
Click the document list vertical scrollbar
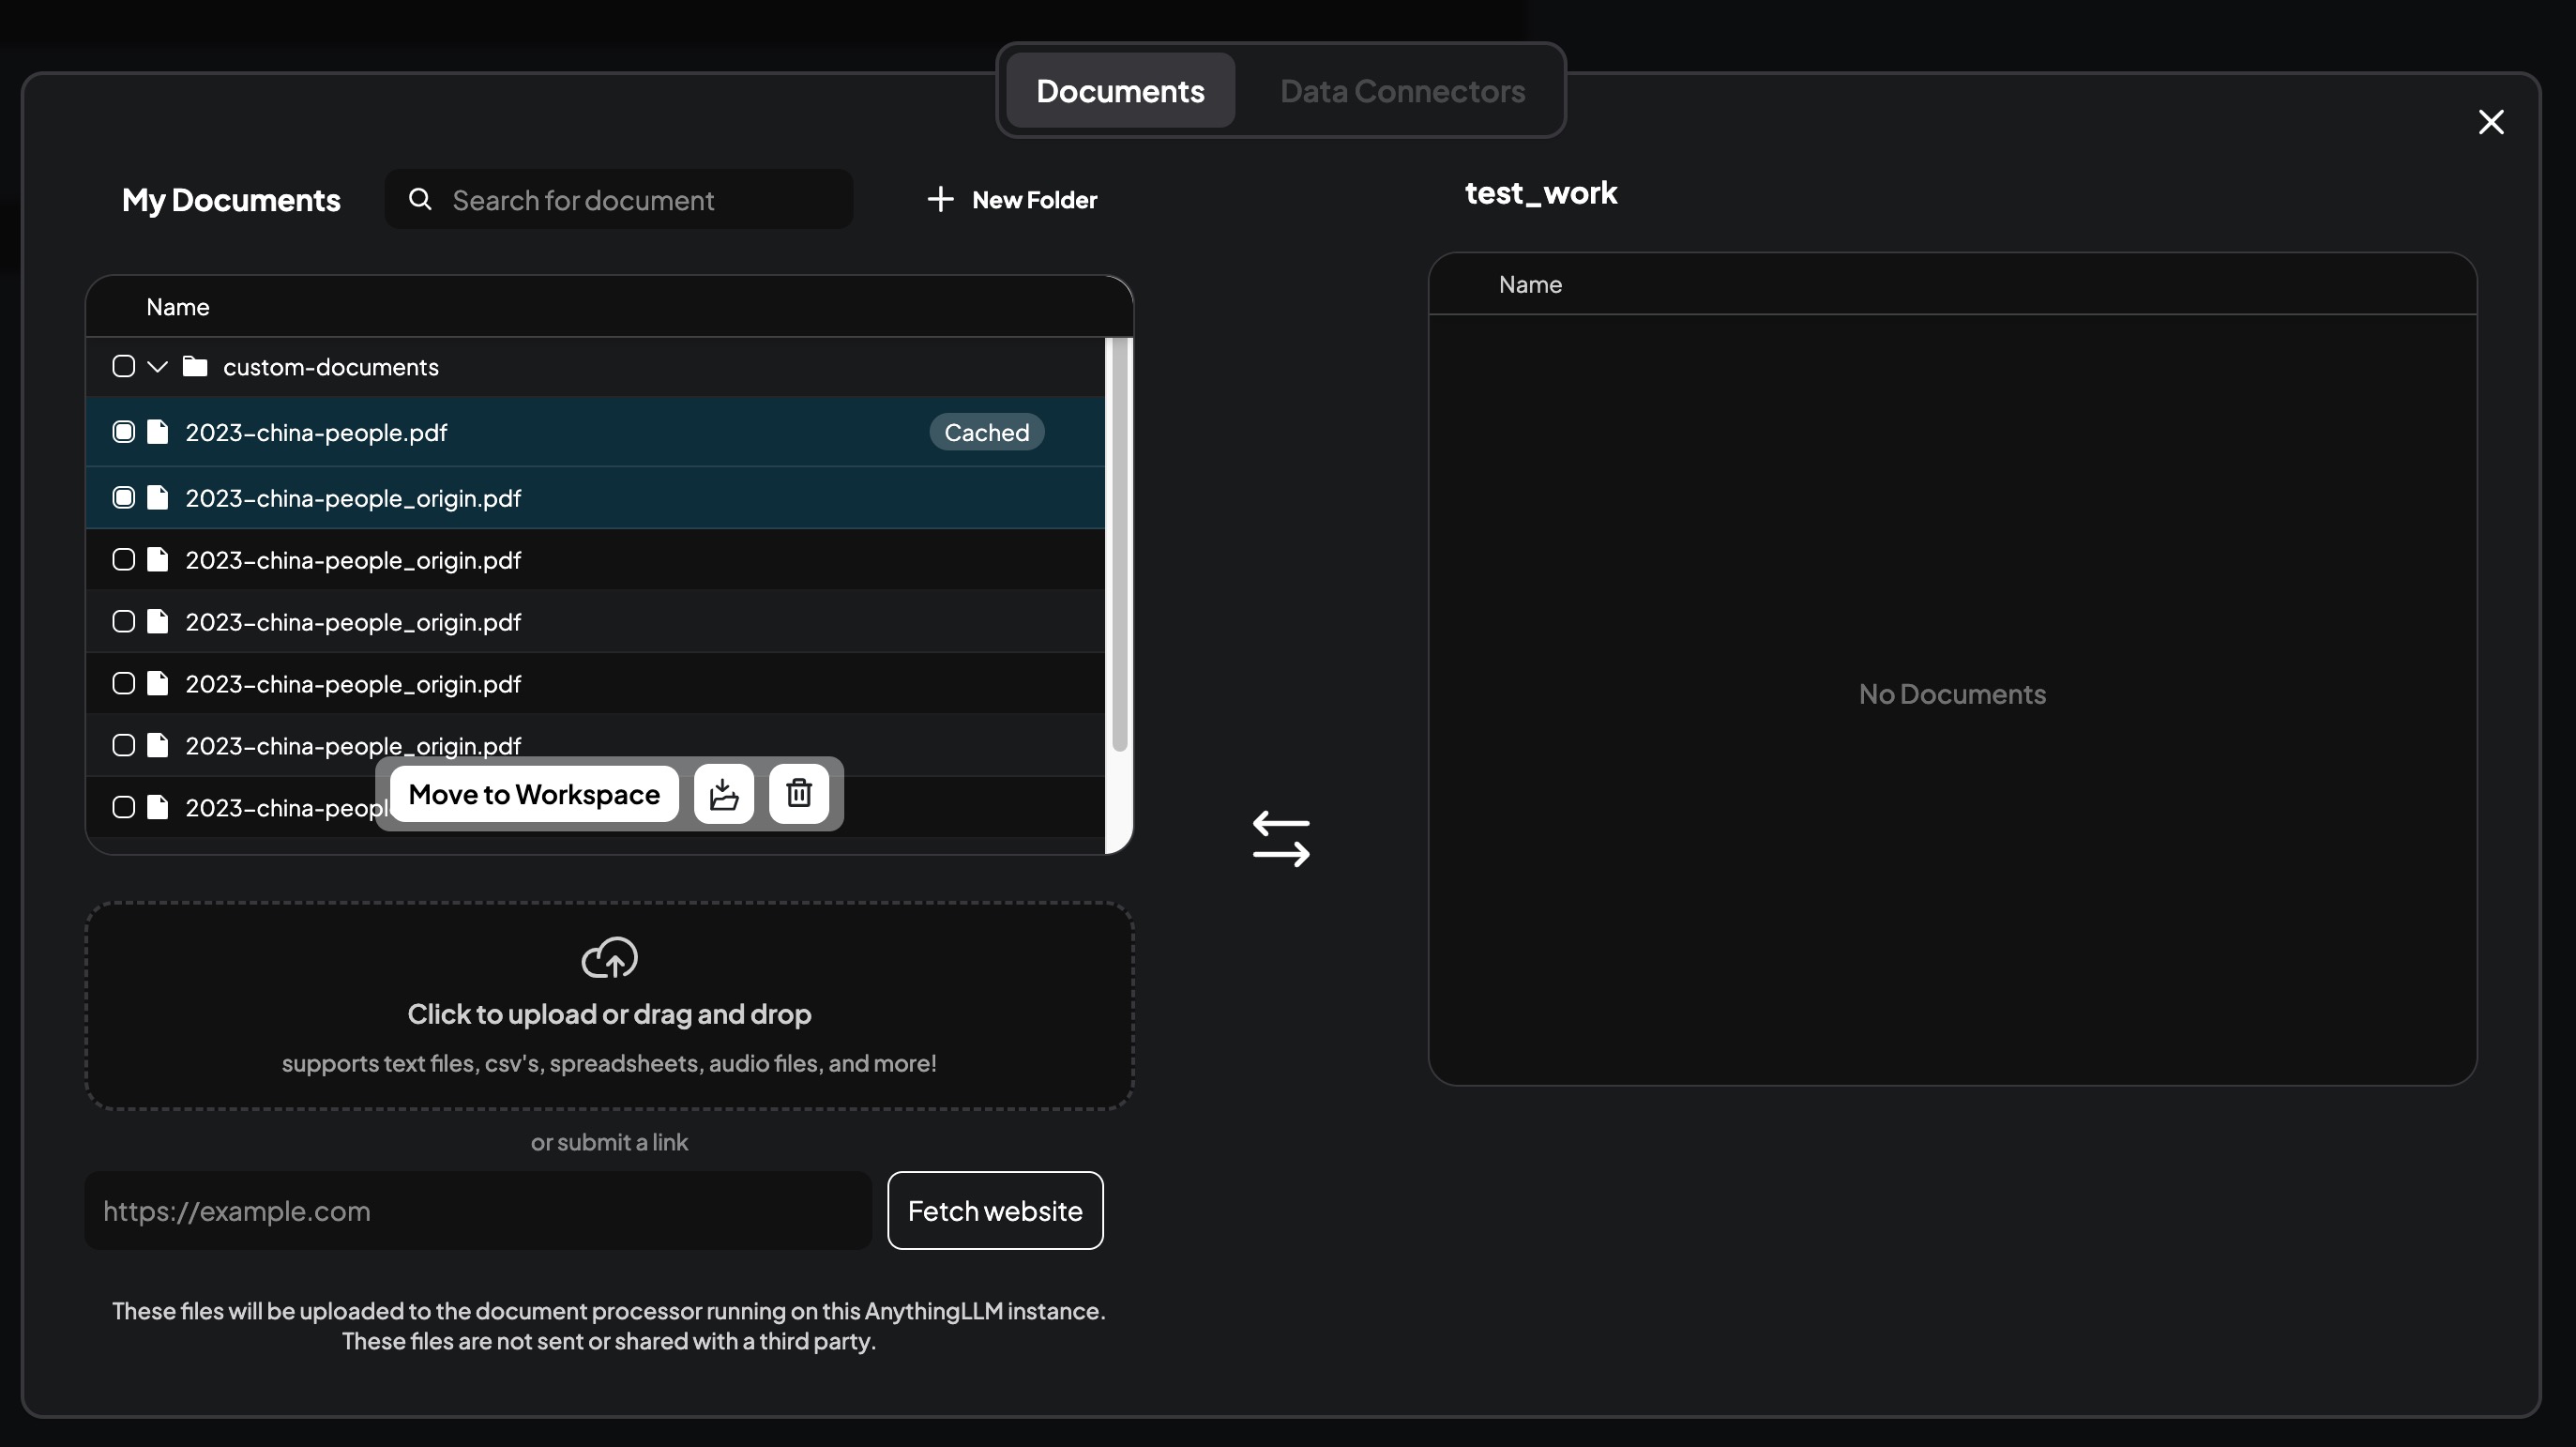coord(1119,545)
